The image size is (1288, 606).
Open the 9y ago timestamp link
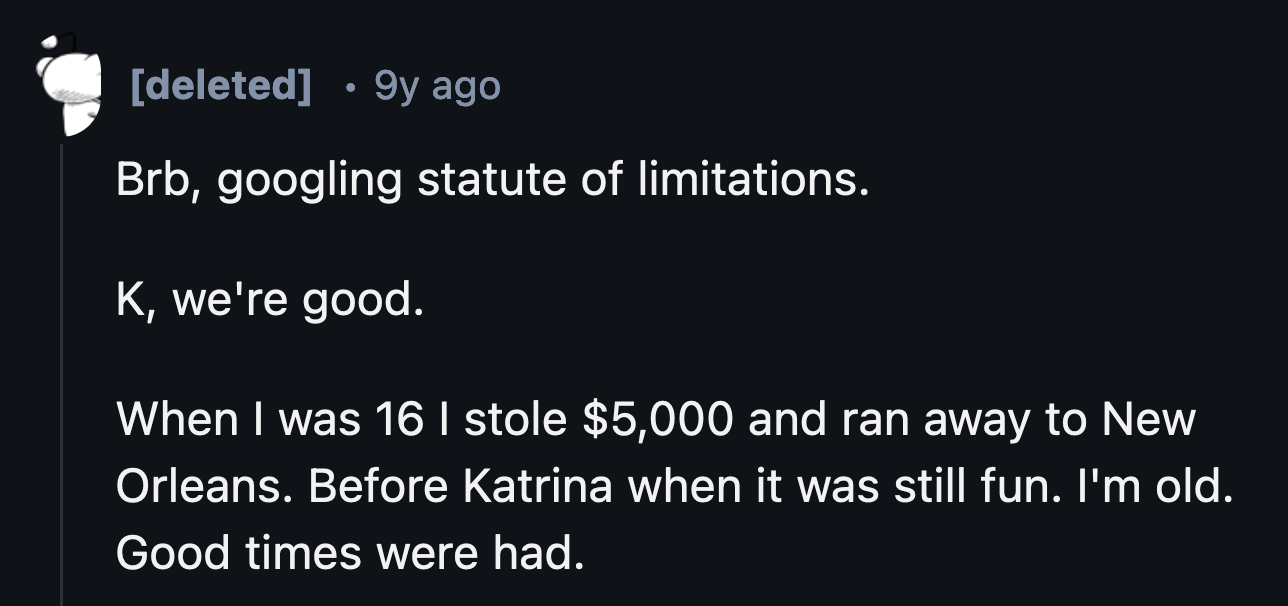pyautogui.click(x=437, y=87)
